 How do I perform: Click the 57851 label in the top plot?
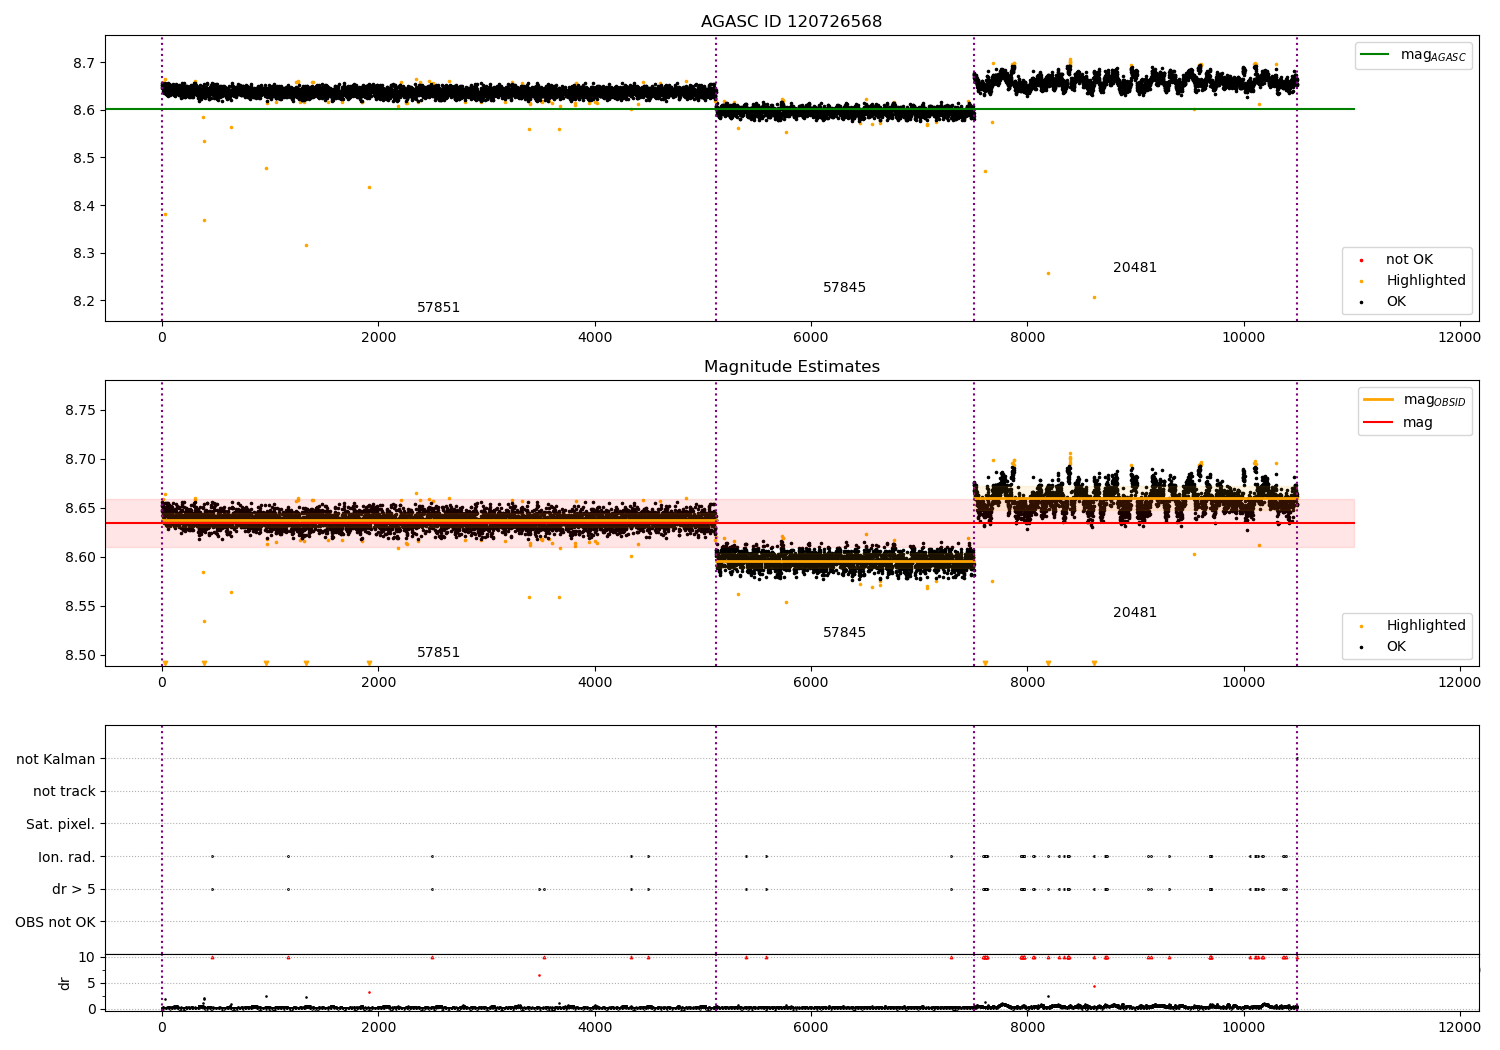pyautogui.click(x=438, y=308)
